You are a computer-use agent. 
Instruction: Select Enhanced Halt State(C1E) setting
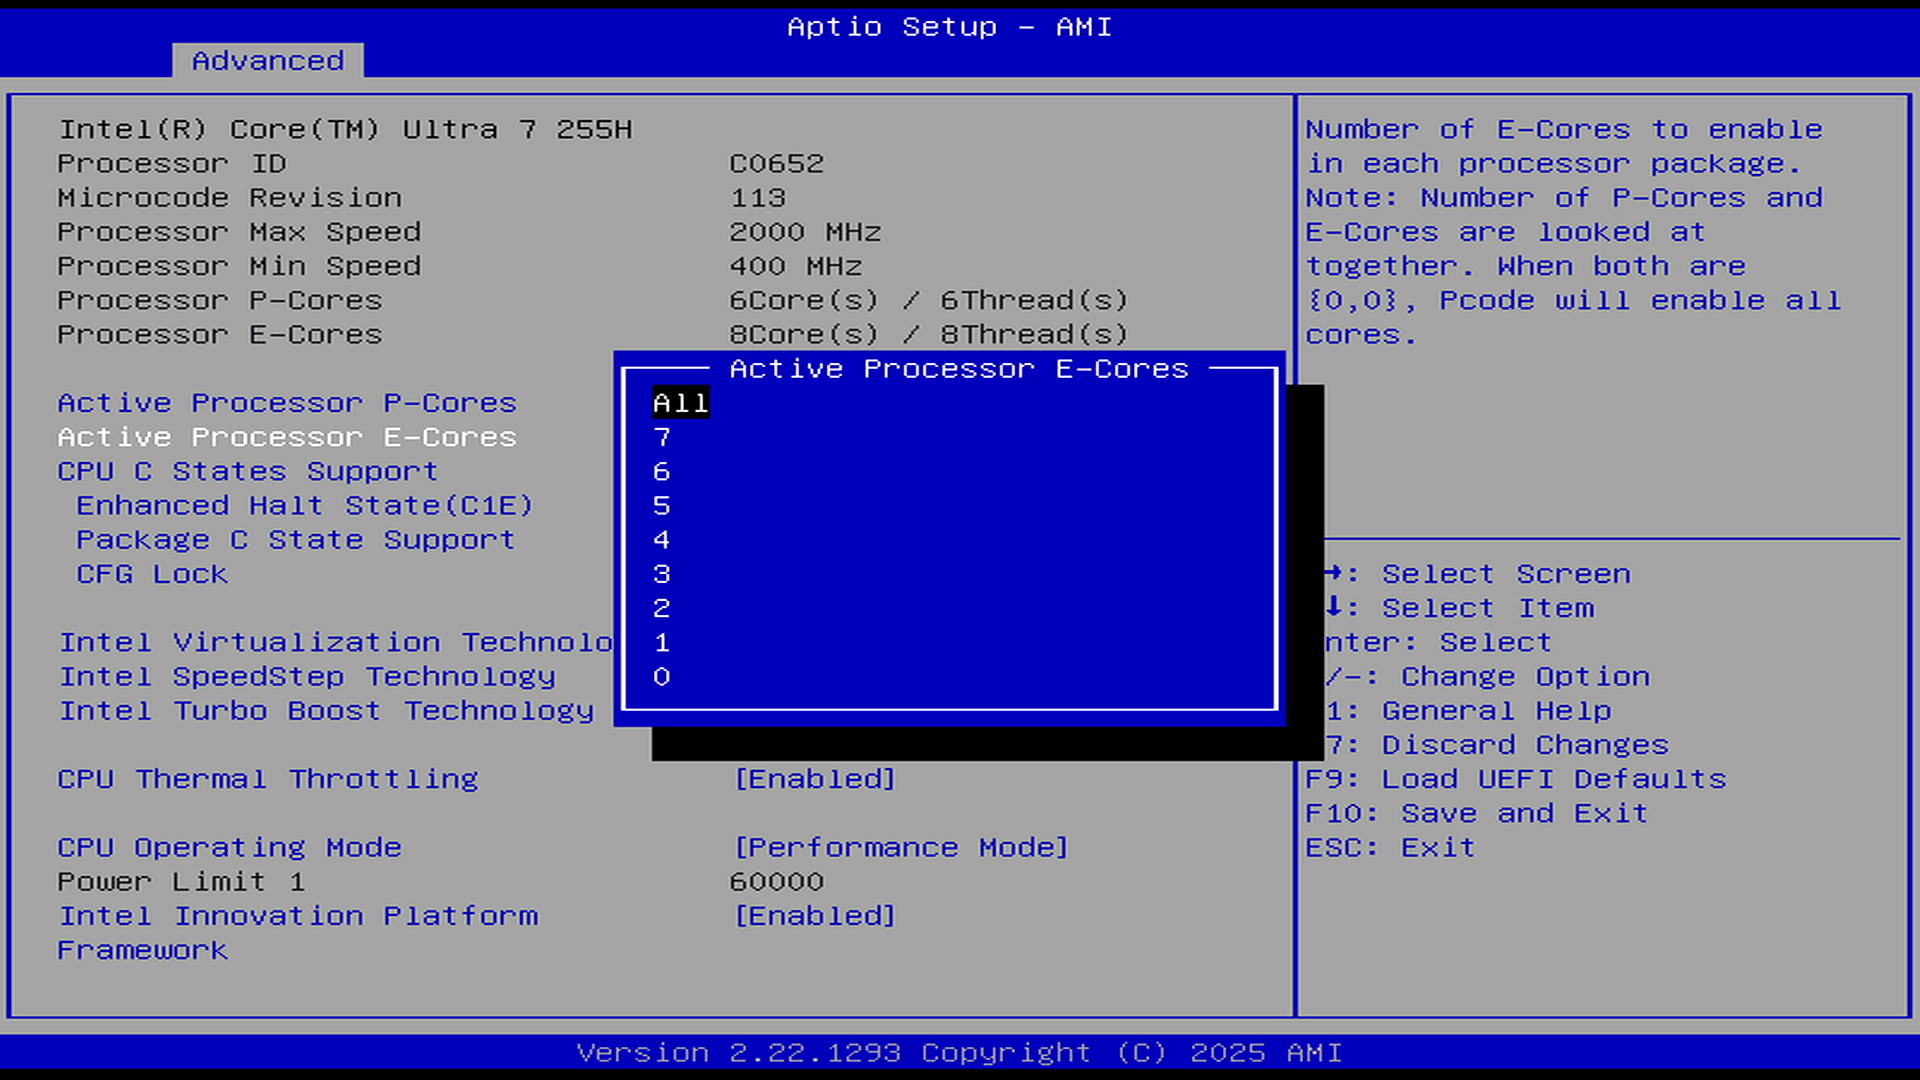pos(305,506)
